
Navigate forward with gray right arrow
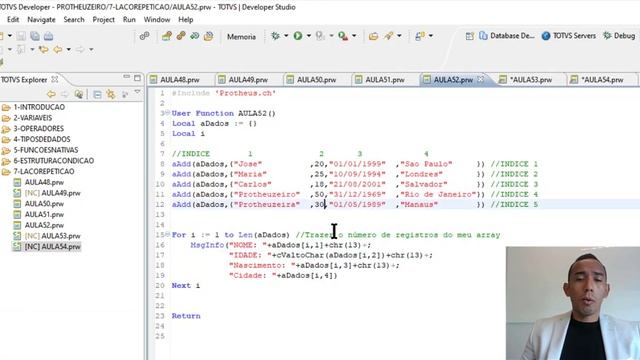click(x=80, y=49)
